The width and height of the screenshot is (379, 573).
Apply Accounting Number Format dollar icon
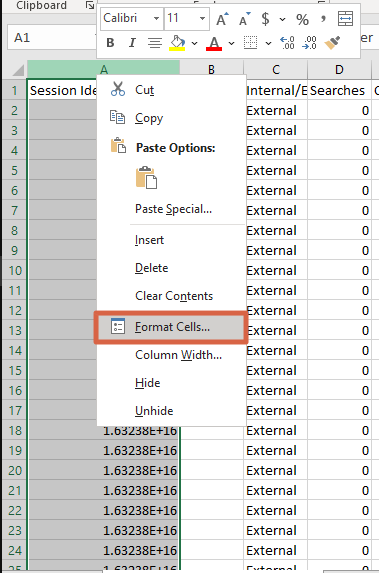click(x=266, y=19)
